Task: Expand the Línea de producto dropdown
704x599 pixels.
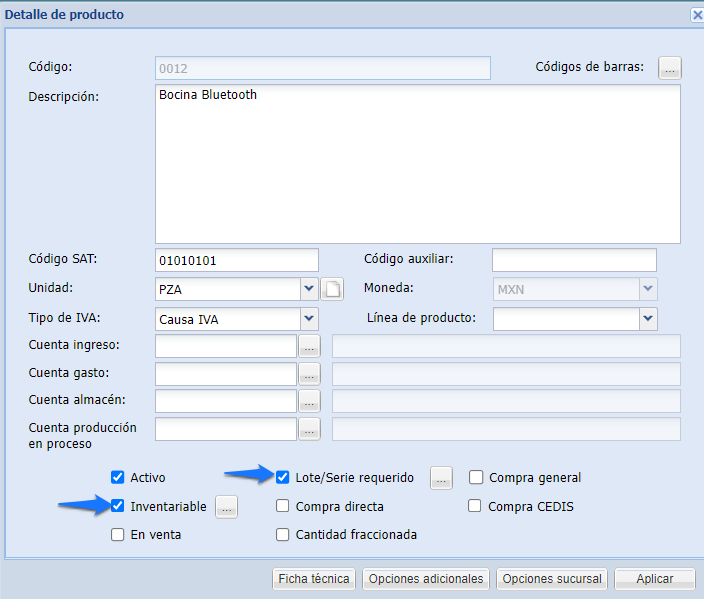Action: [x=648, y=319]
